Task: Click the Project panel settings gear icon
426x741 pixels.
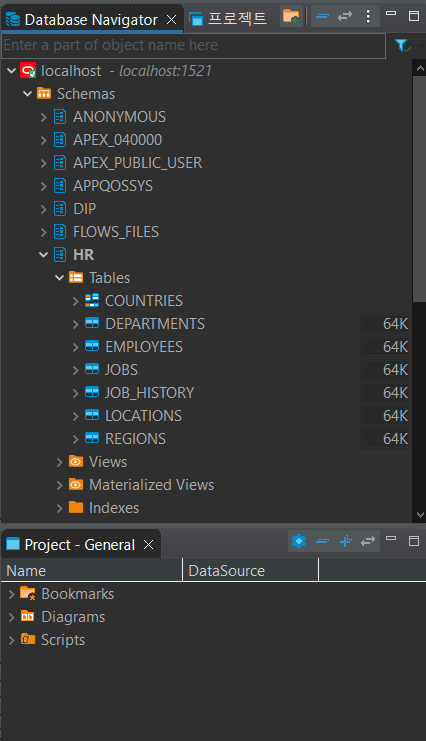Action: coord(299,541)
